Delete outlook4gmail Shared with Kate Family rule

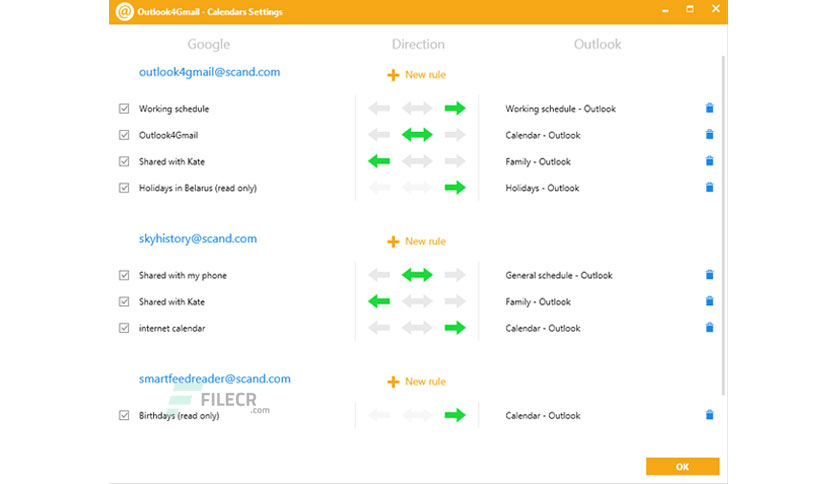pos(709,160)
